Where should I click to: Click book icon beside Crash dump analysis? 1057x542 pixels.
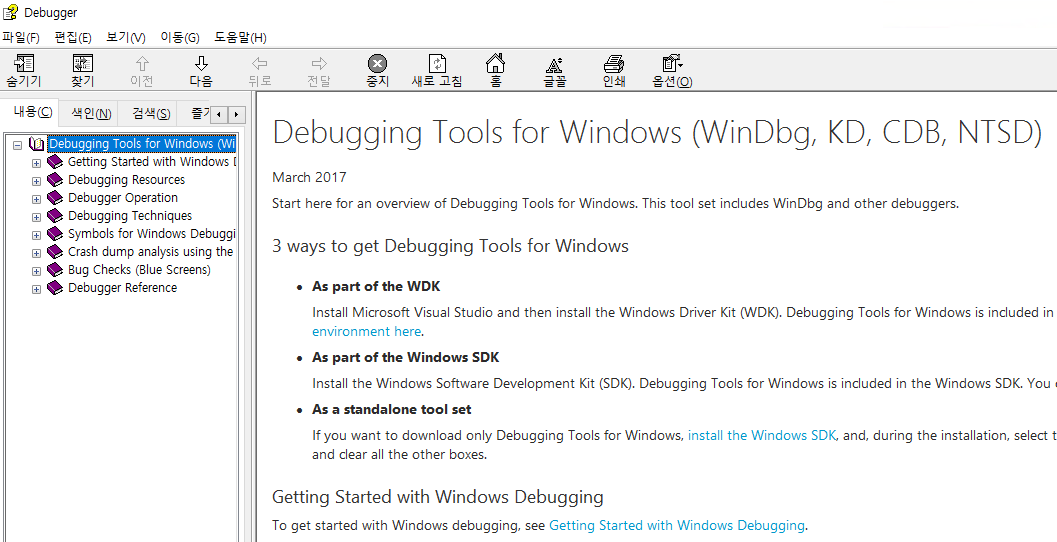coord(55,251)
